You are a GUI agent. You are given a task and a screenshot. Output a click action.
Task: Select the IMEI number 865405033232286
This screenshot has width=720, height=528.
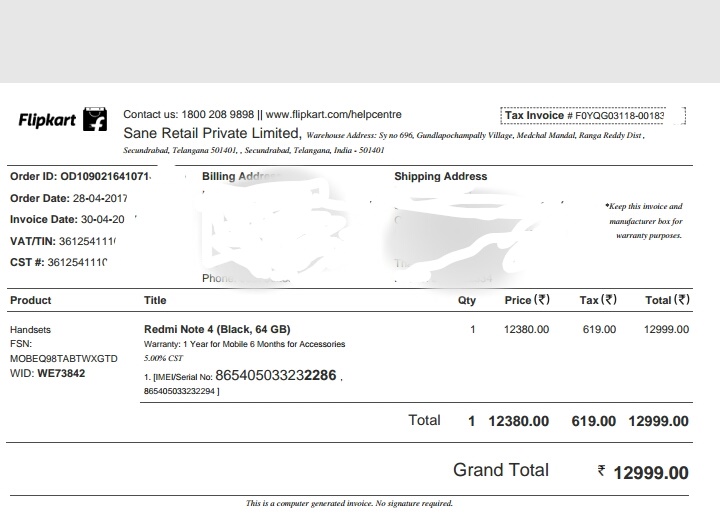(x=276, y=375)
